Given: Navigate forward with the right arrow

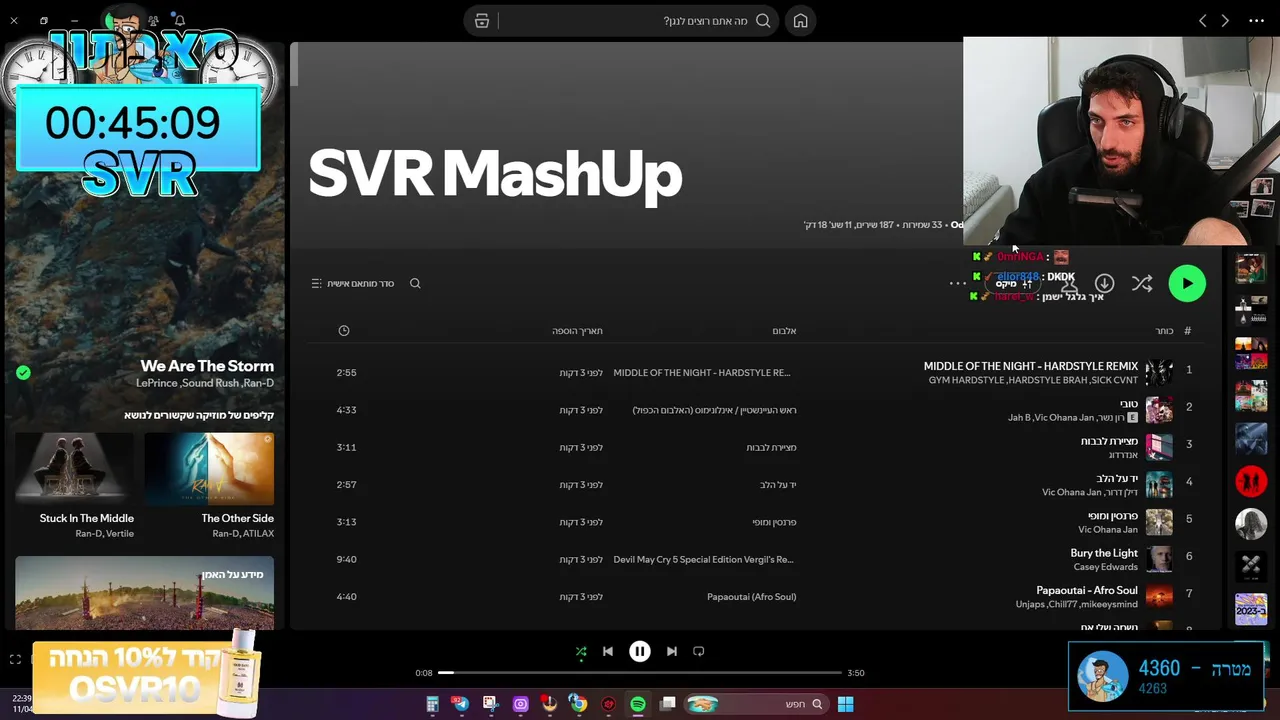Looking at the screenshot, I should click(1224, 21).
